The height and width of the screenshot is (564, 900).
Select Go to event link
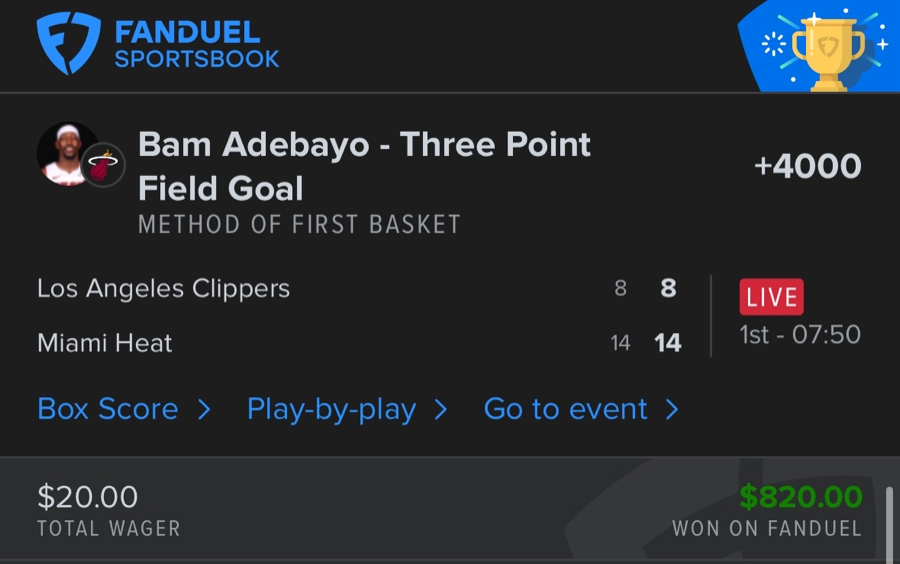point(565,409)
